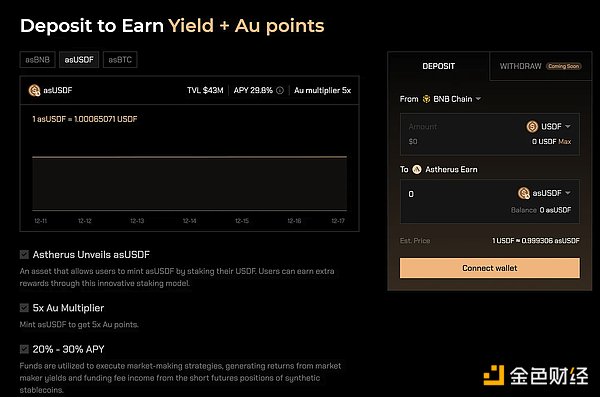Click the Amount input field

tap(459, 134)
